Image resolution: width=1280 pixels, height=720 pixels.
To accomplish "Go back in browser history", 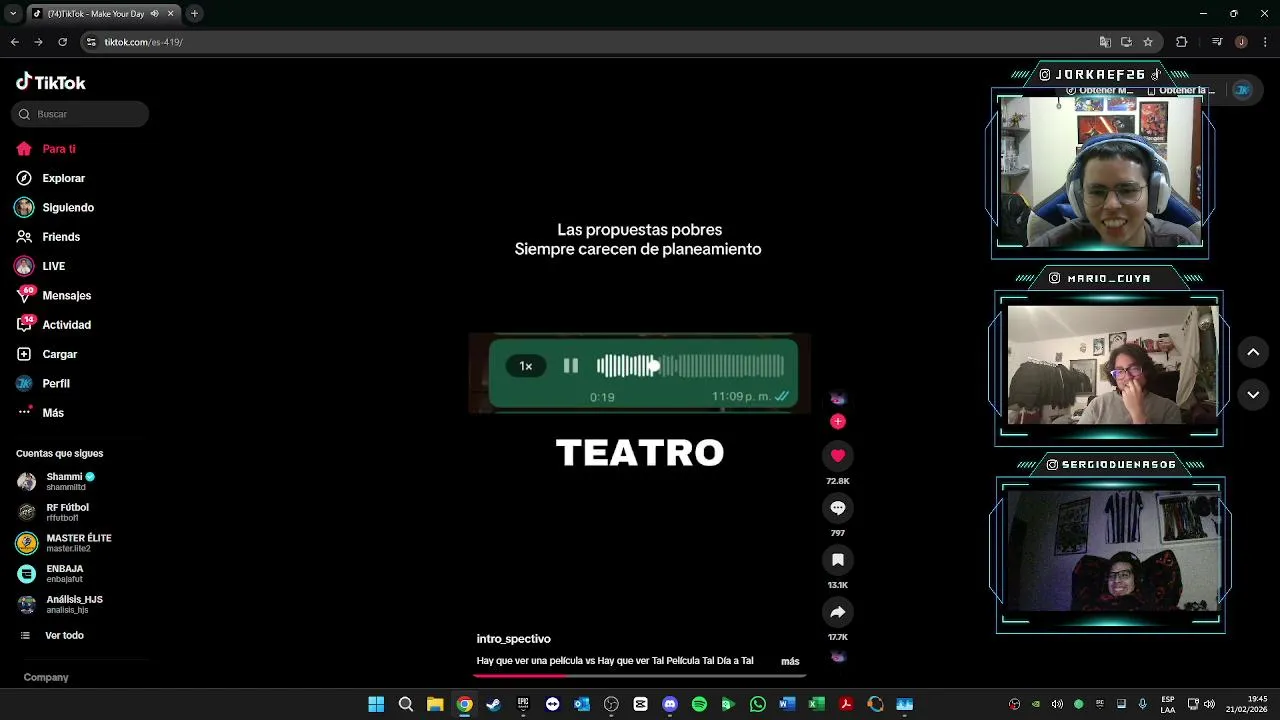I will click(x=14, y=42).
